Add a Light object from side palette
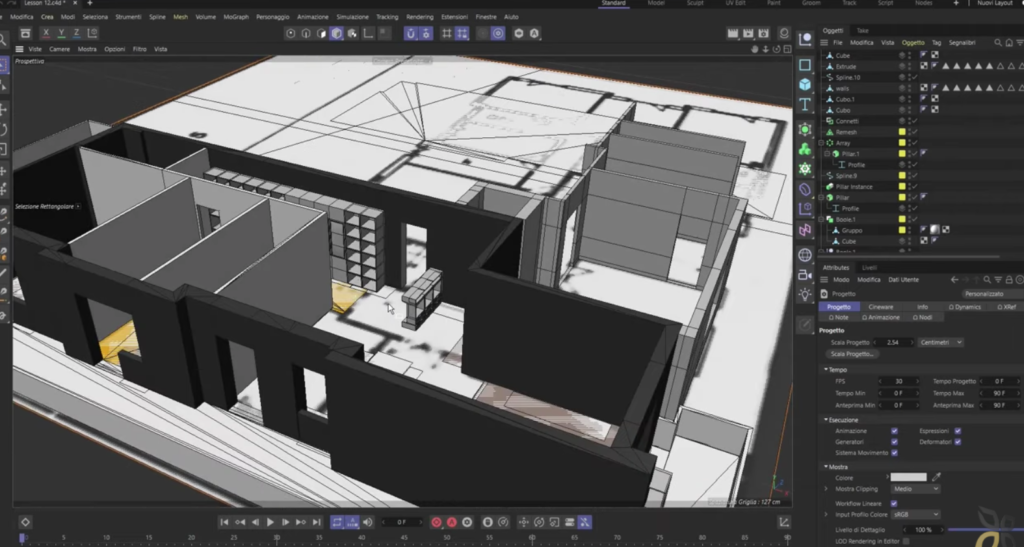 [x=805, y=294]
